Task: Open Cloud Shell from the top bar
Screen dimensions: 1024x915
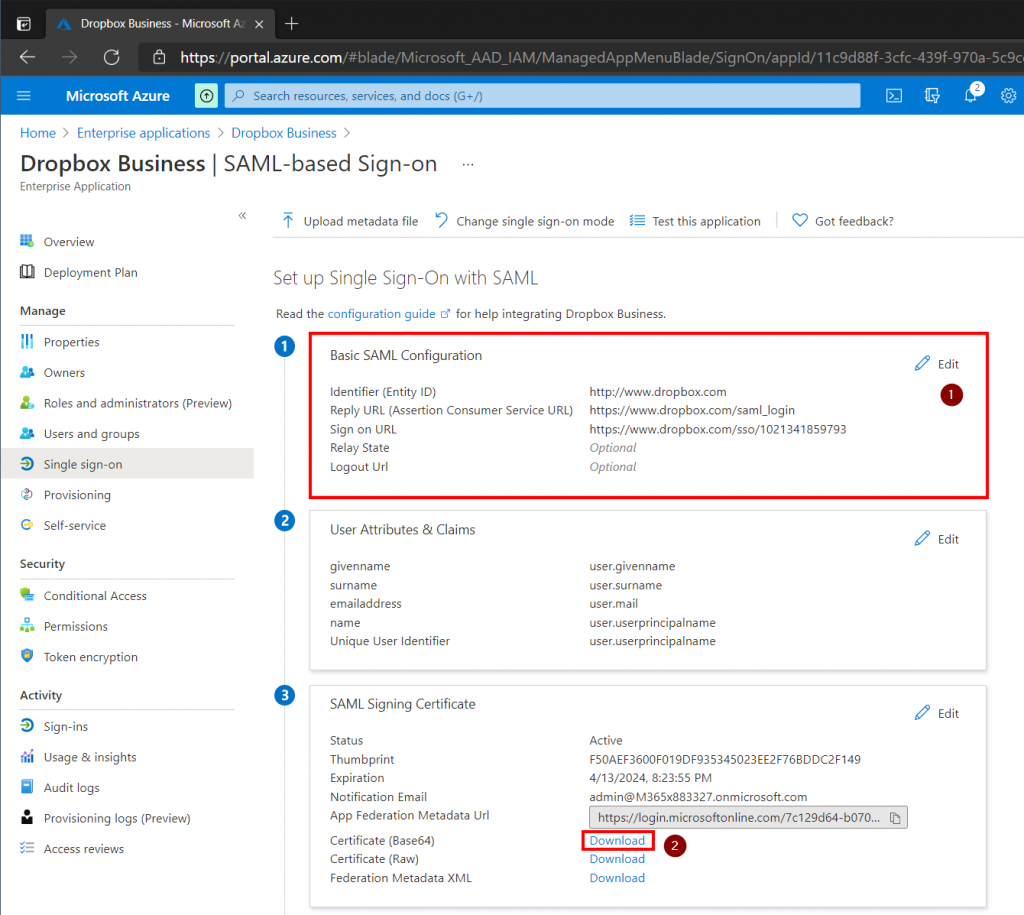Action: tap(893, 96)
